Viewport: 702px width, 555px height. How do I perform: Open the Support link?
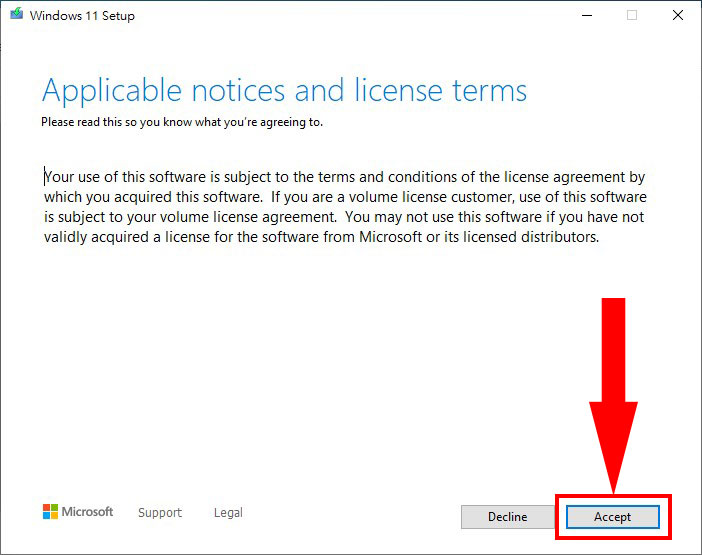[x=160, y=512]
